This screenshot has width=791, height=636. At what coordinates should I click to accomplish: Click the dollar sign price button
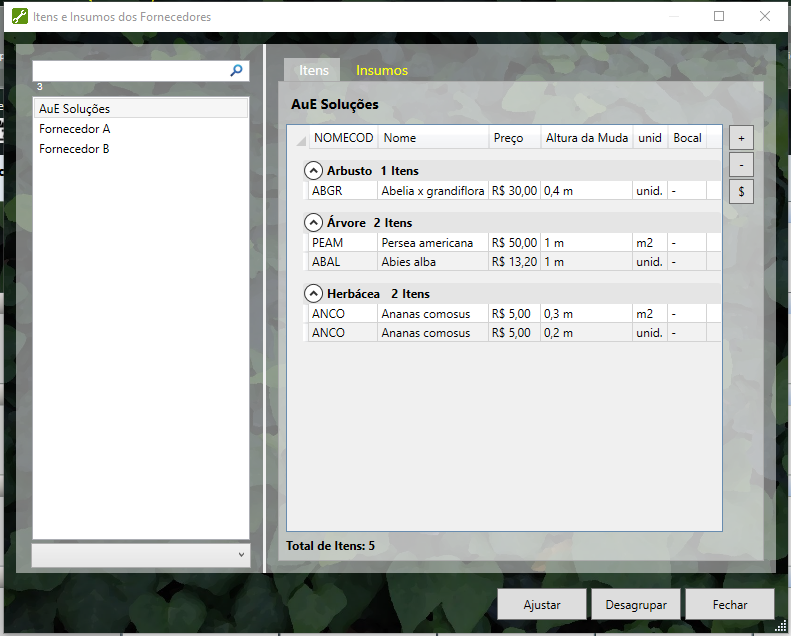click(741, 190)
